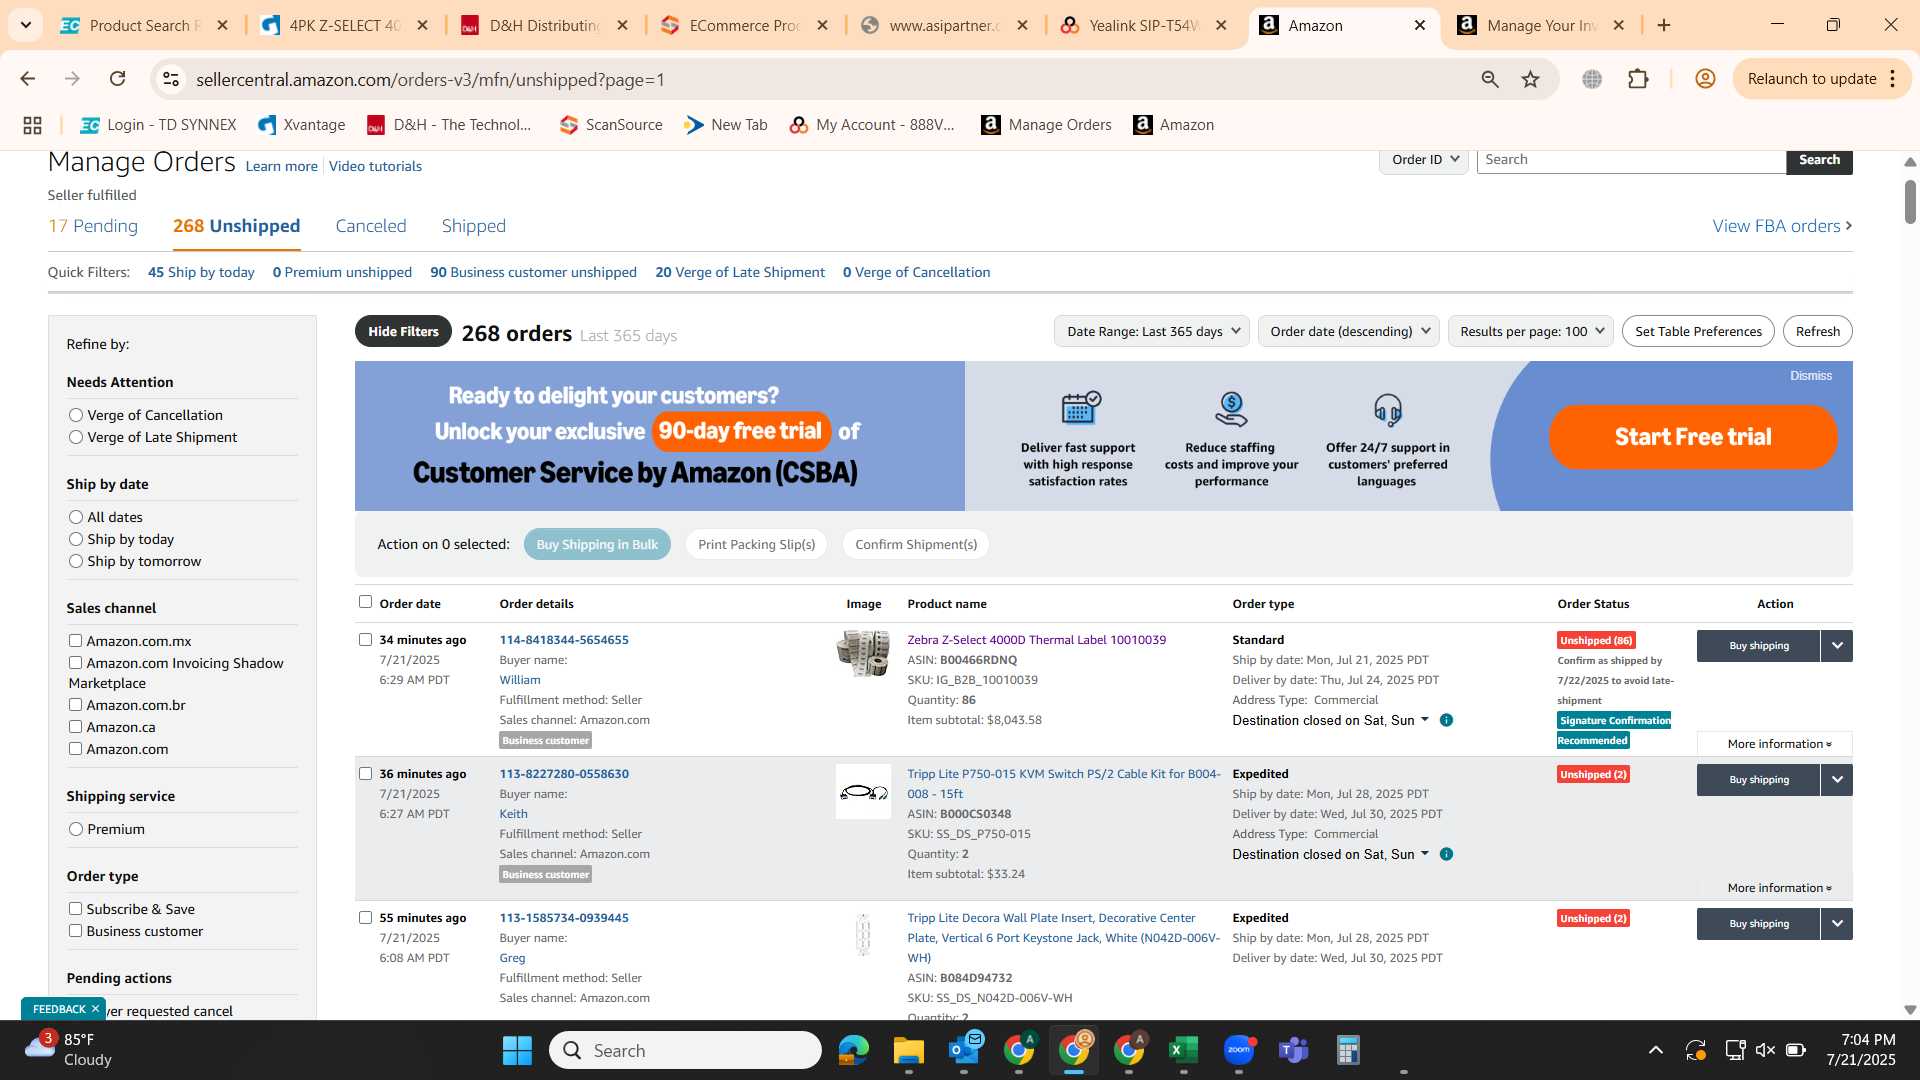Check the Amazon.com.mx sales channel box
Image resolution: width=1920 pixels, height=1080 pixels.
(x=75, y=641)
